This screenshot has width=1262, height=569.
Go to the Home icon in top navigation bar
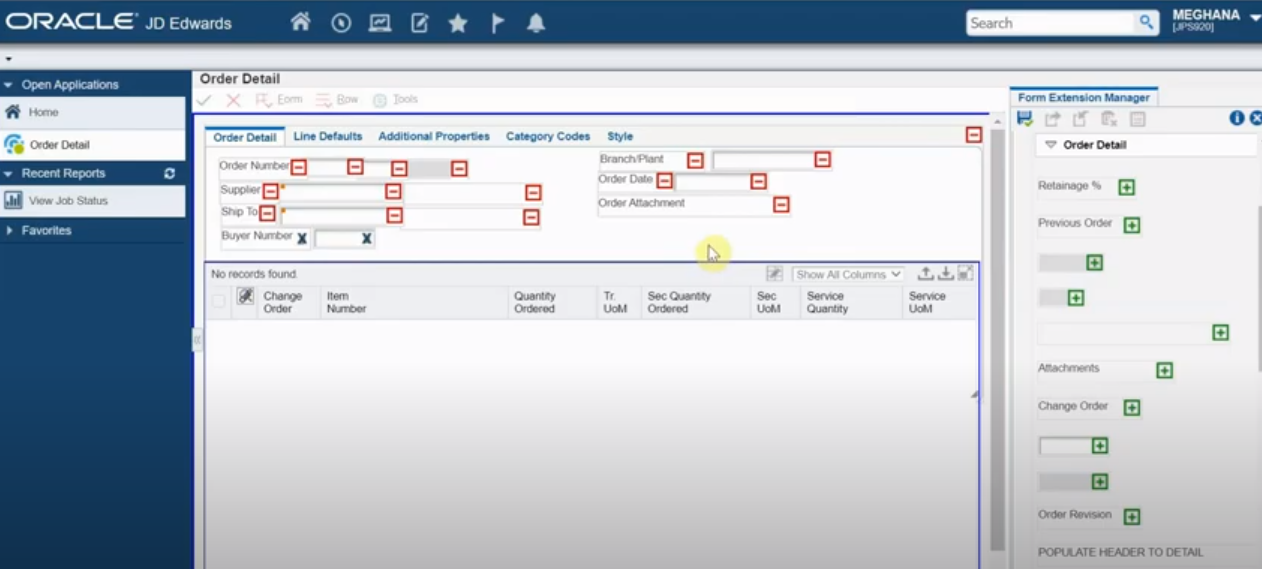300,22
